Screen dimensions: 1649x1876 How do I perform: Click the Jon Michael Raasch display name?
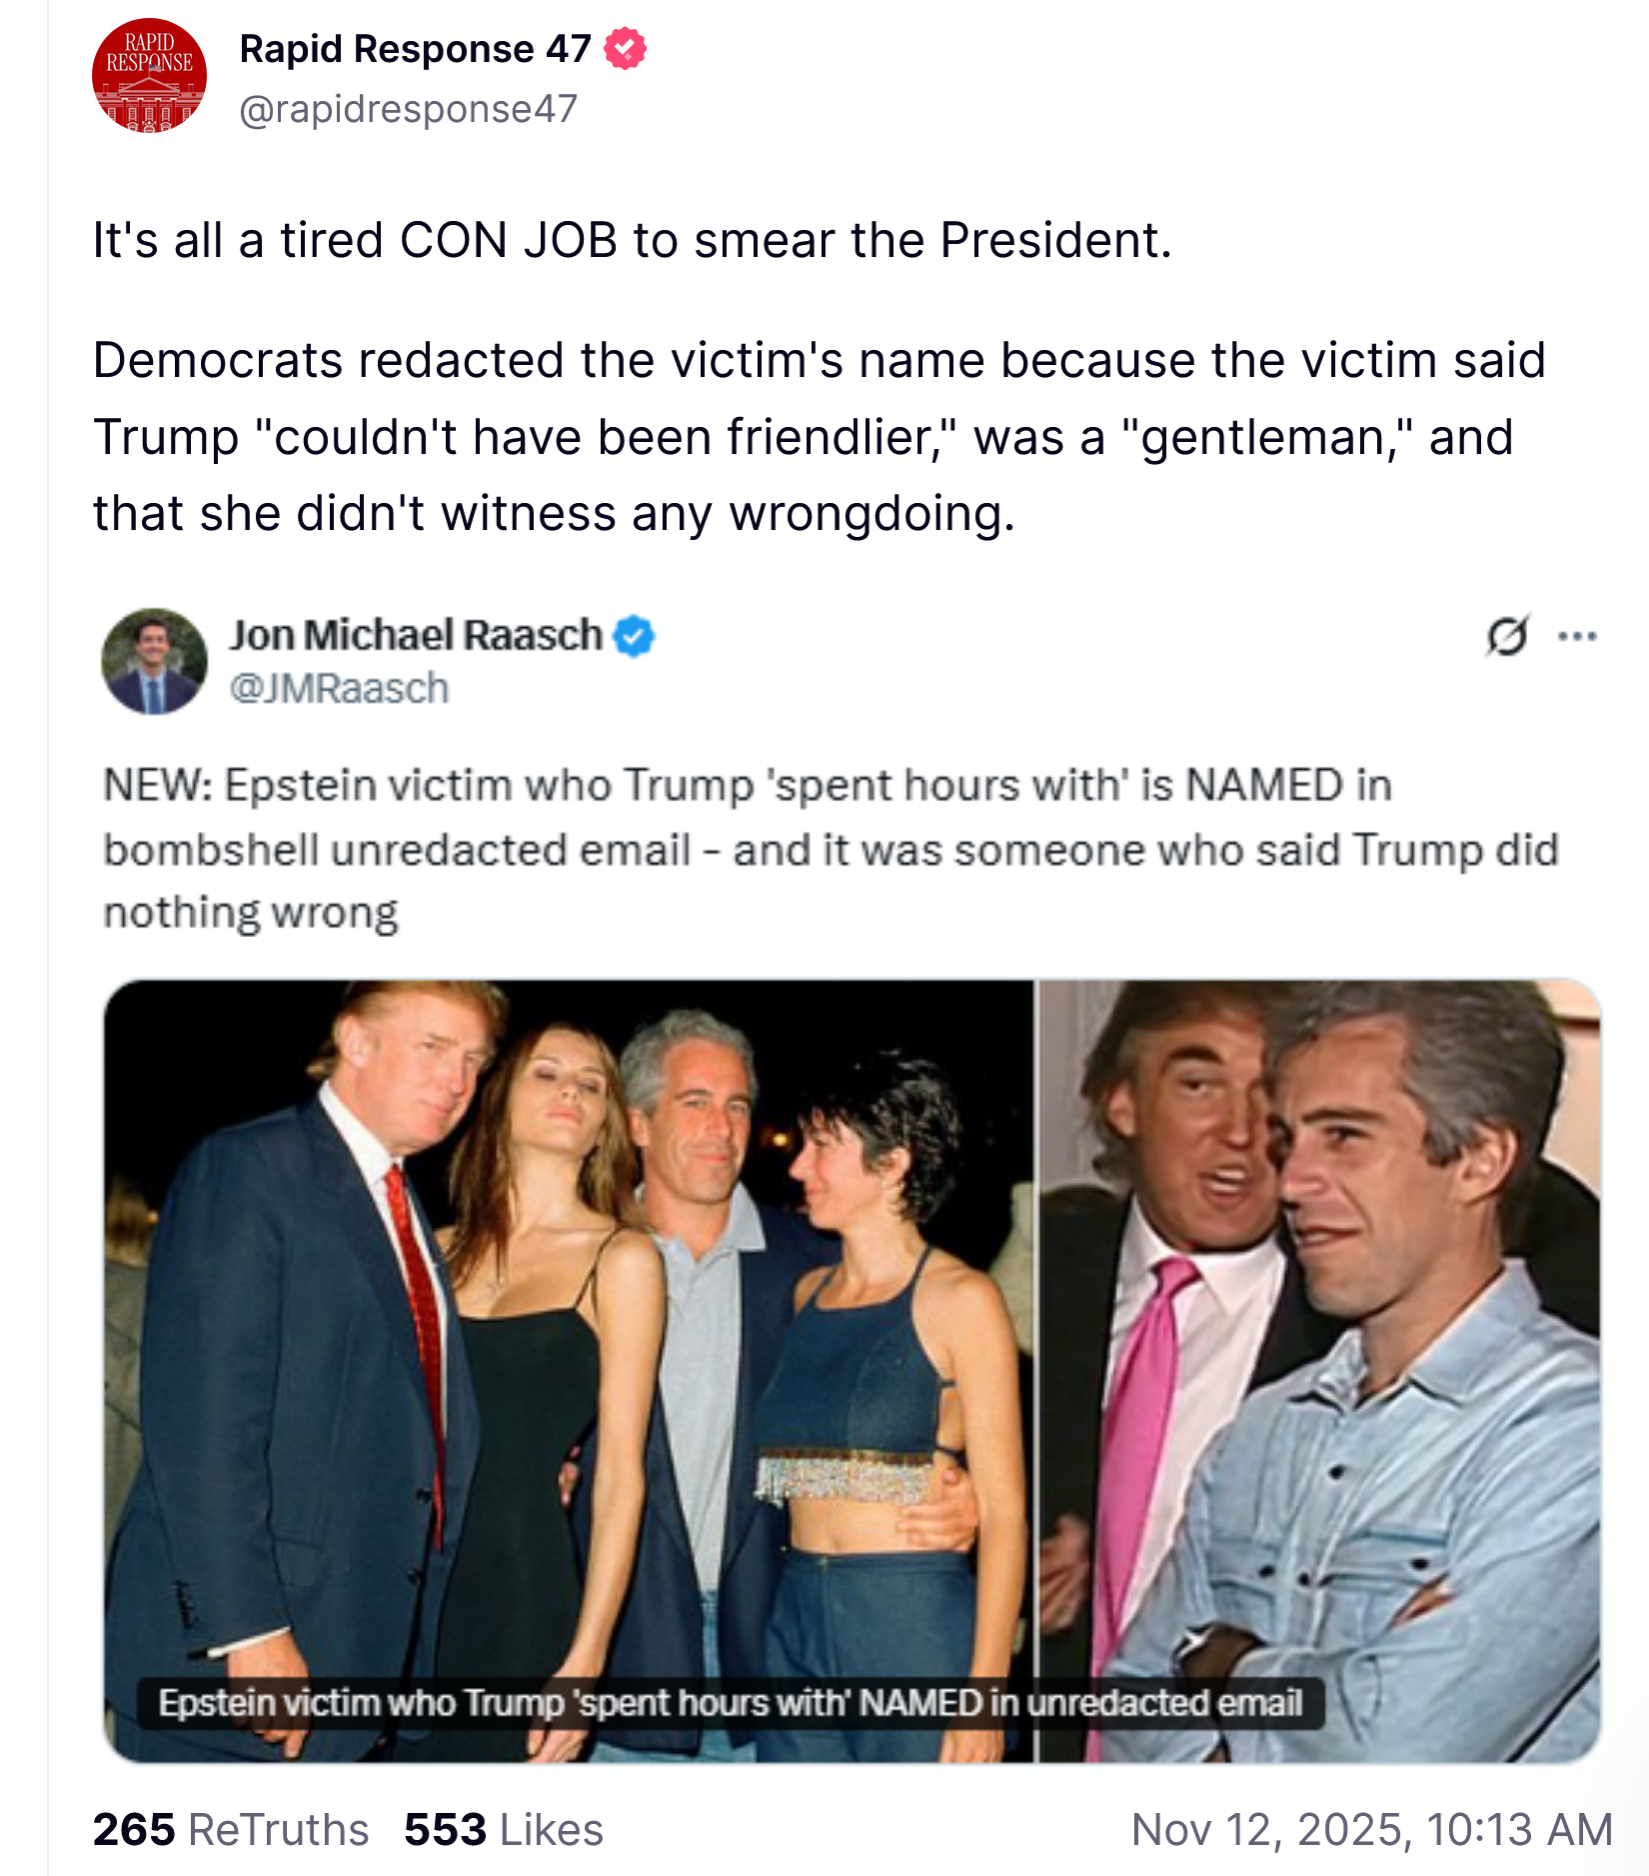click(416, 636)
